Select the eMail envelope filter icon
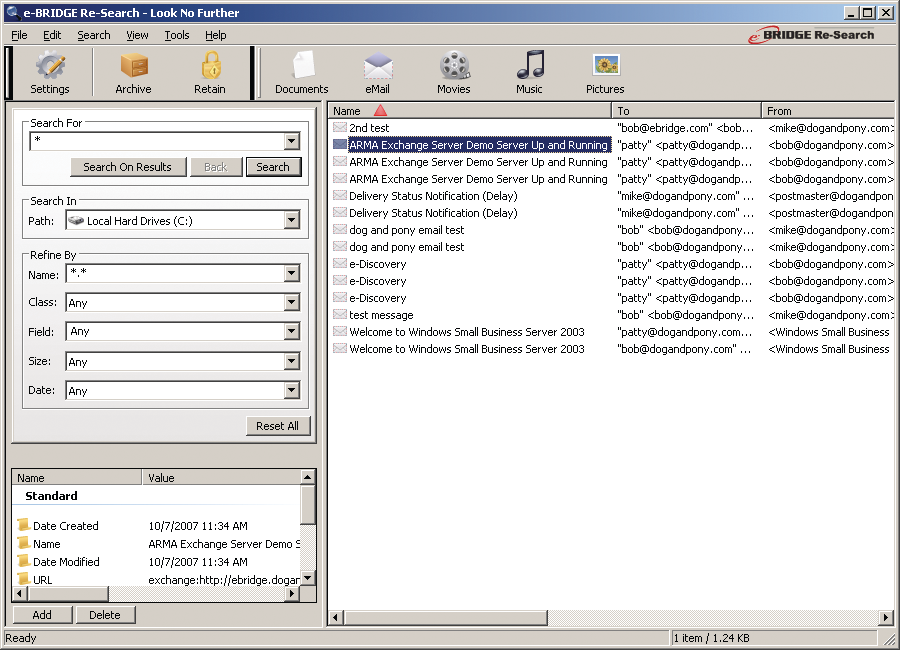 coord(377,67)
